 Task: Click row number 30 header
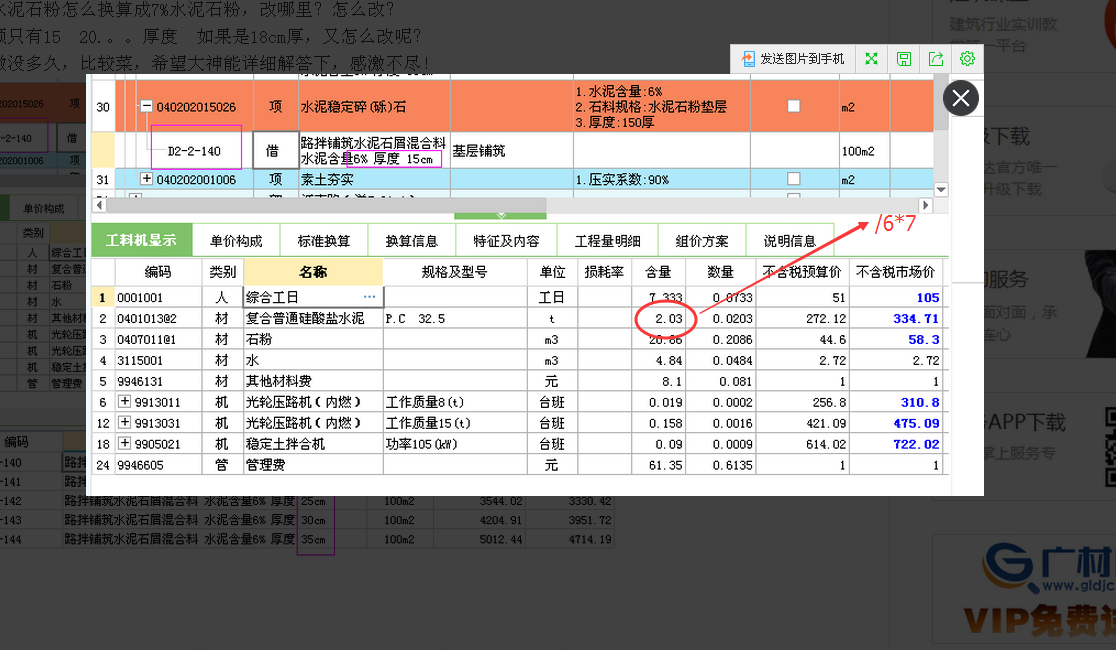[x=103, y=106]
